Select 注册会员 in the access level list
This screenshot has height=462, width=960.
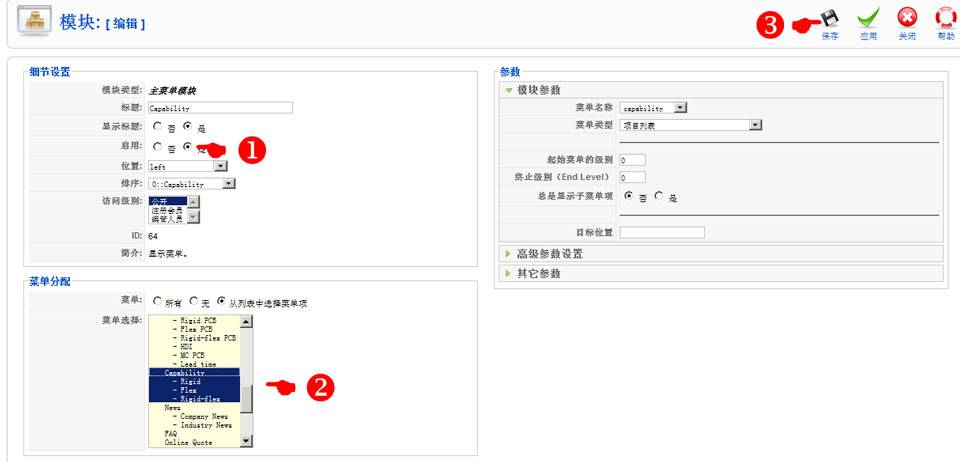pyautogui.click(x=168, y=210)
